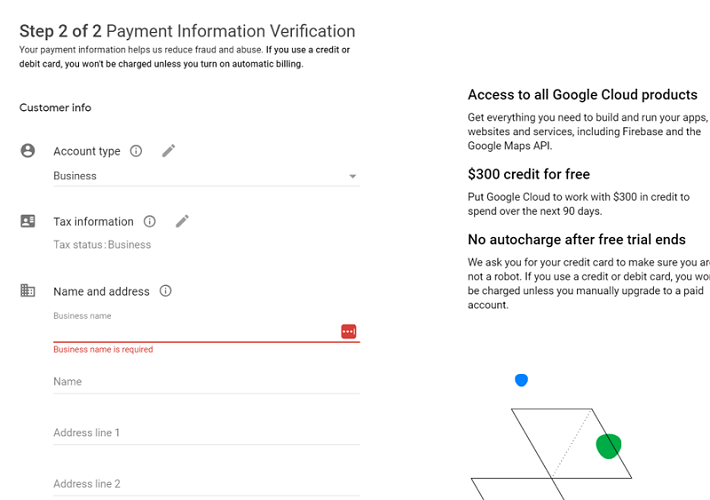Screen dimensions: 710x500
Task: Show the Tax information info tooltip
Action: pyautogui.click(x=150, y=221)
